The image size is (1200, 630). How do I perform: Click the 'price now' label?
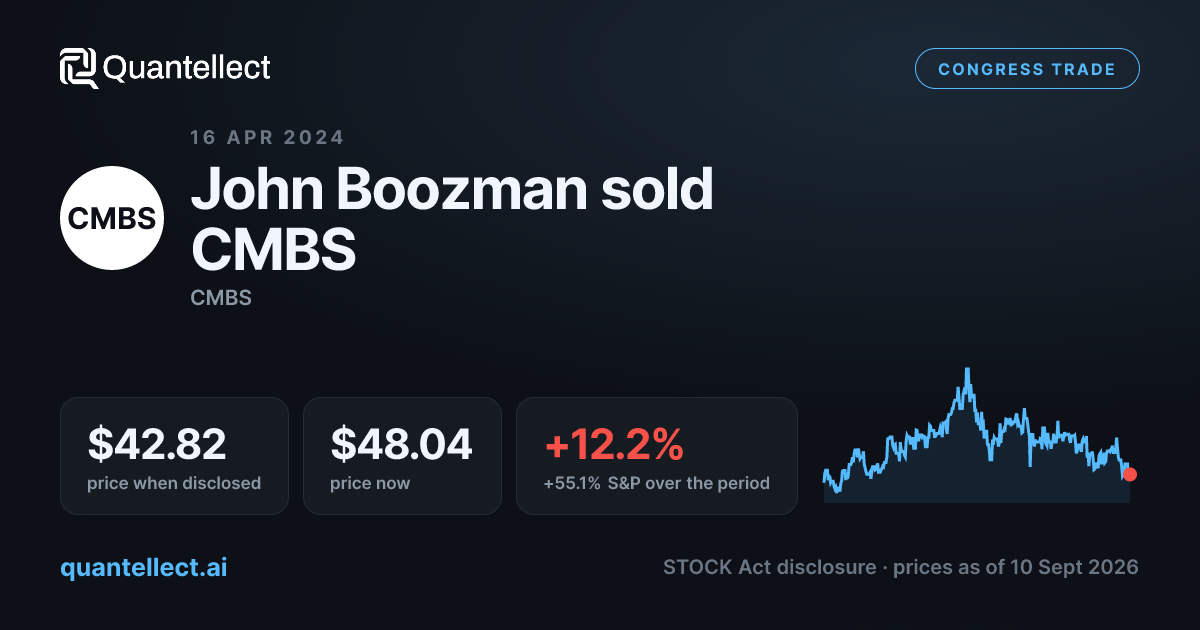[370, 483]
